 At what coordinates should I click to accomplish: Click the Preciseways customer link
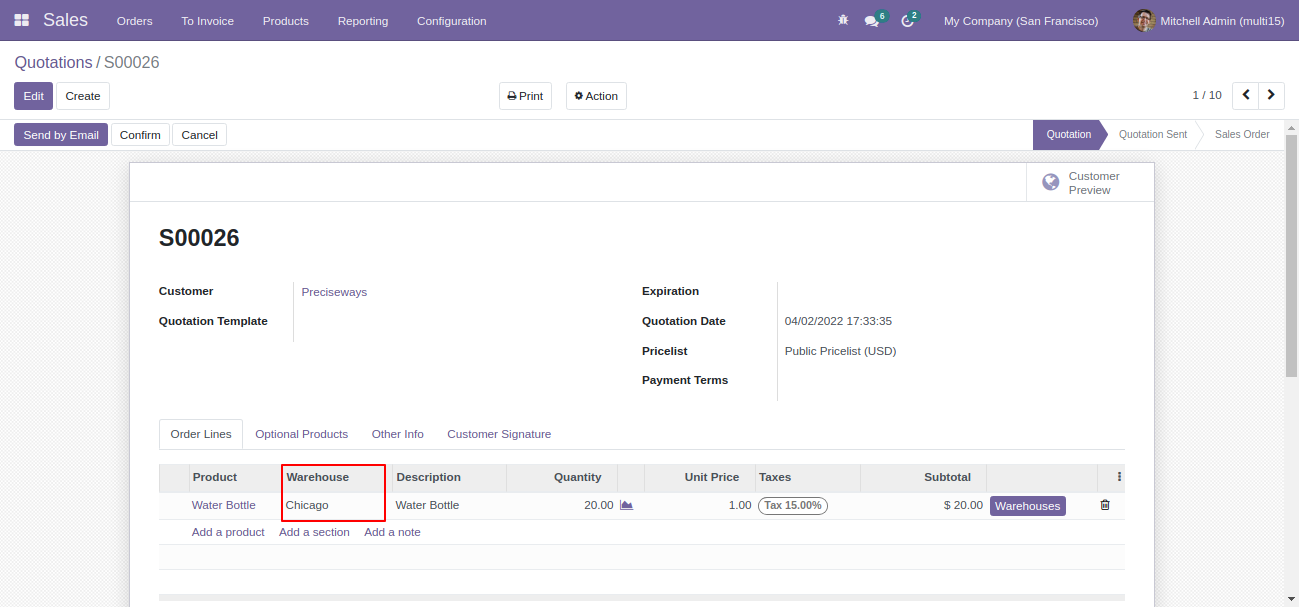tap(334, 292)
